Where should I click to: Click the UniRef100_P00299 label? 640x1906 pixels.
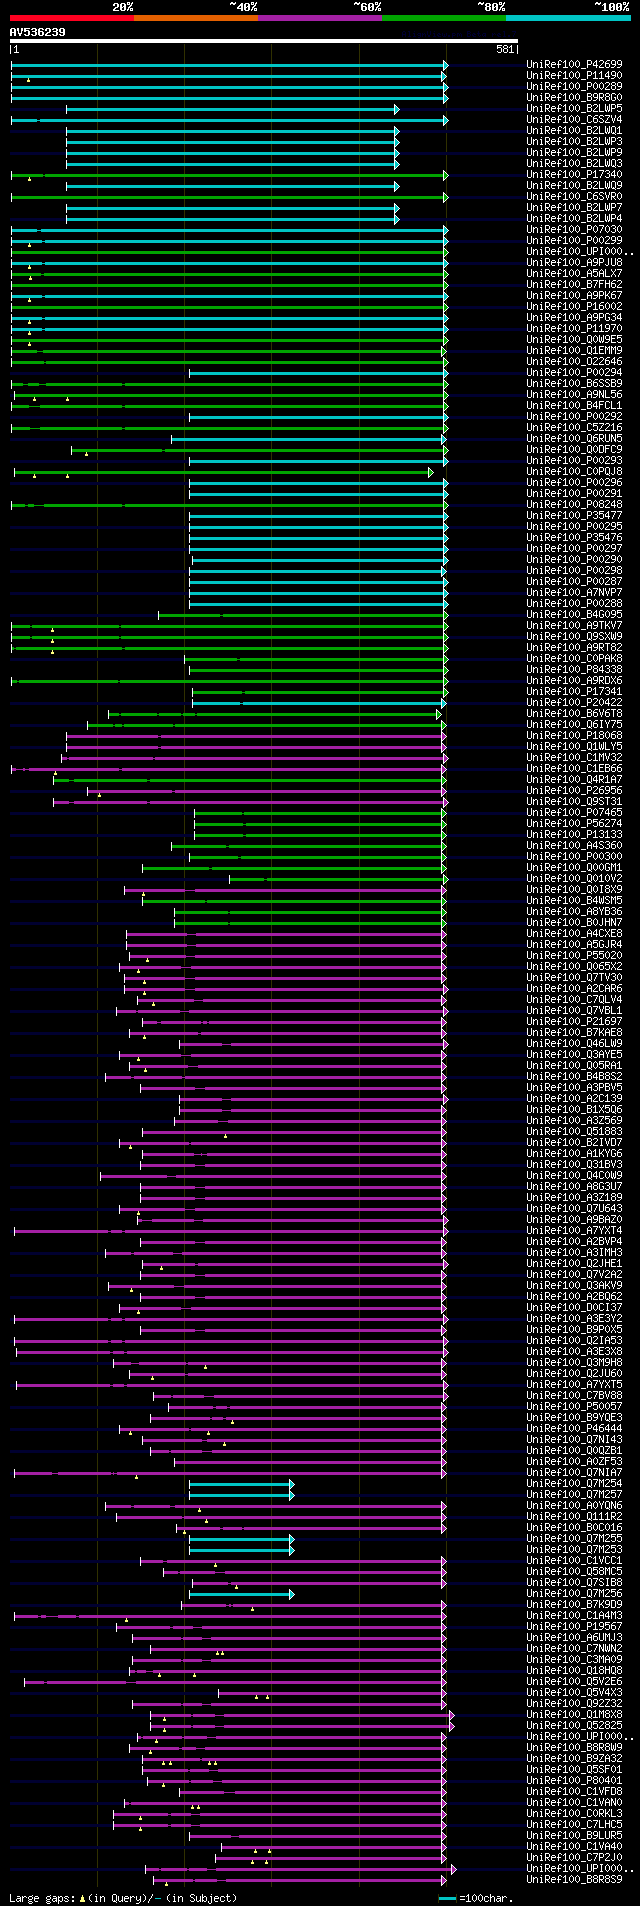(574, 241)
